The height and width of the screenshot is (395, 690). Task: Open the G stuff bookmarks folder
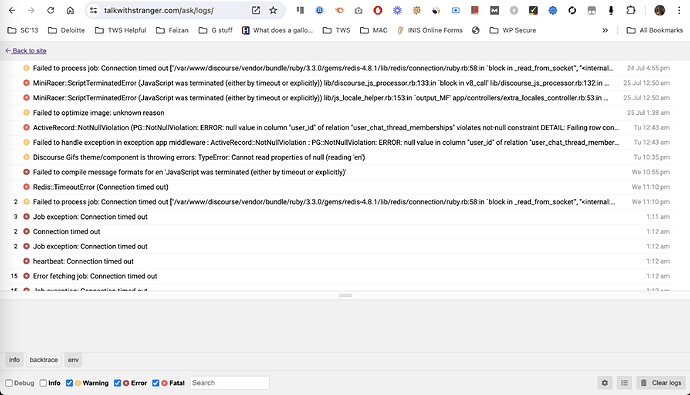tap(216, 30)
